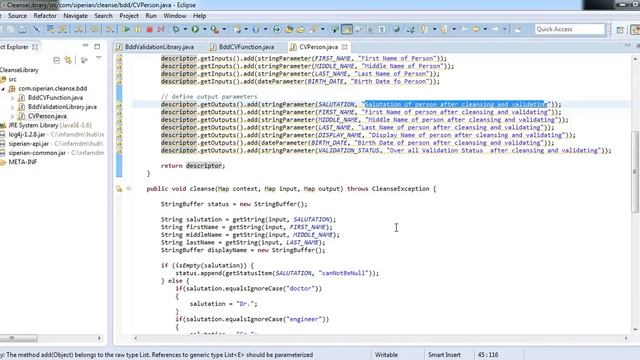
Task: Open the Run launch dropdown arrow
Action: [204, 29]
